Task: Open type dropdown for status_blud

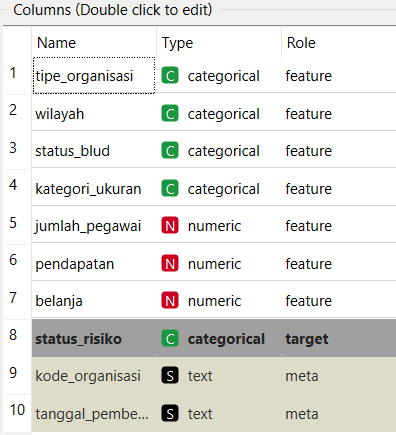Action: point(219,150)
